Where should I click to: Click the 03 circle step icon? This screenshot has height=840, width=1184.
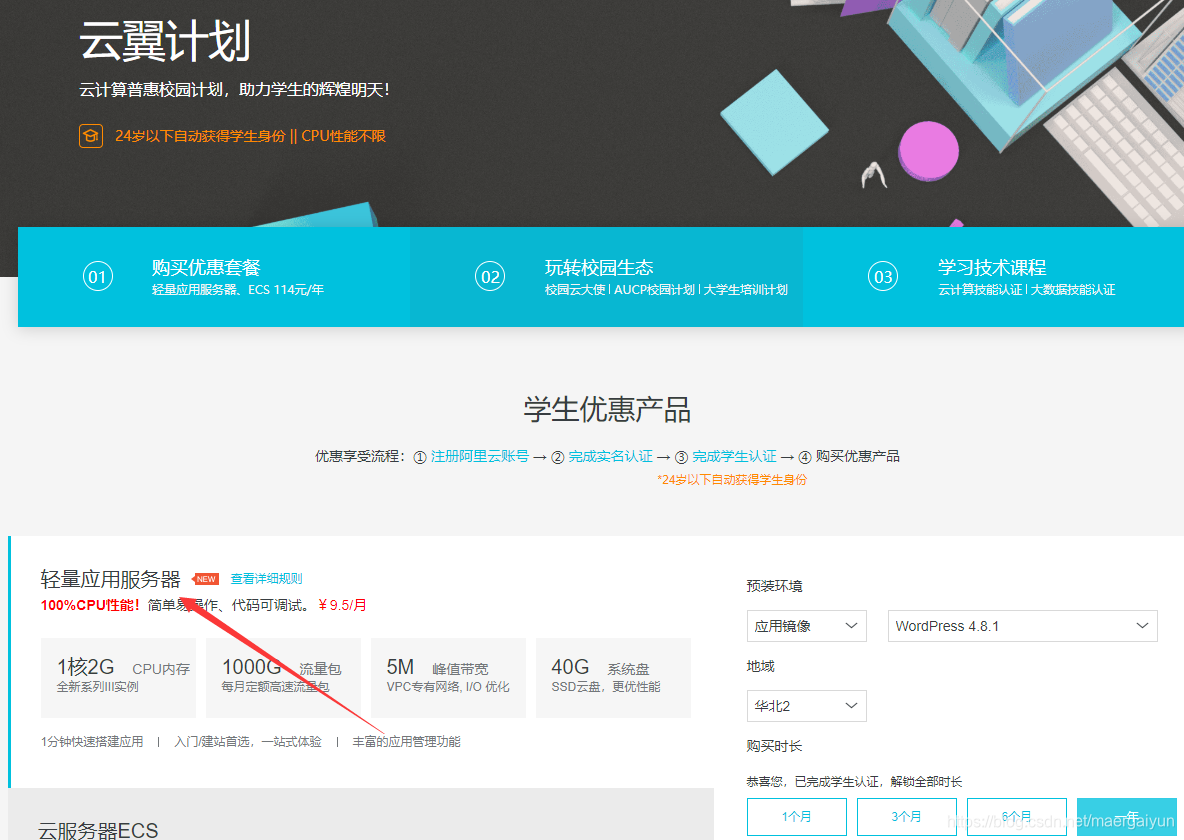point(883,276)
